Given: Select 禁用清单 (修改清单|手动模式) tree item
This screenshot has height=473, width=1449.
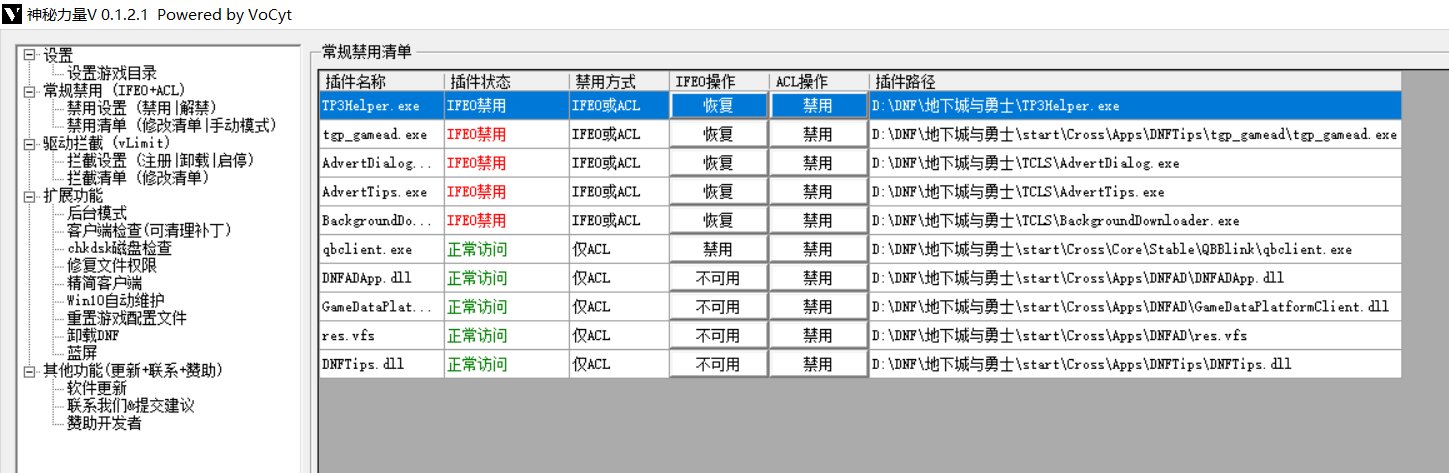Looking at the screenshot, I should coord(170,126).
